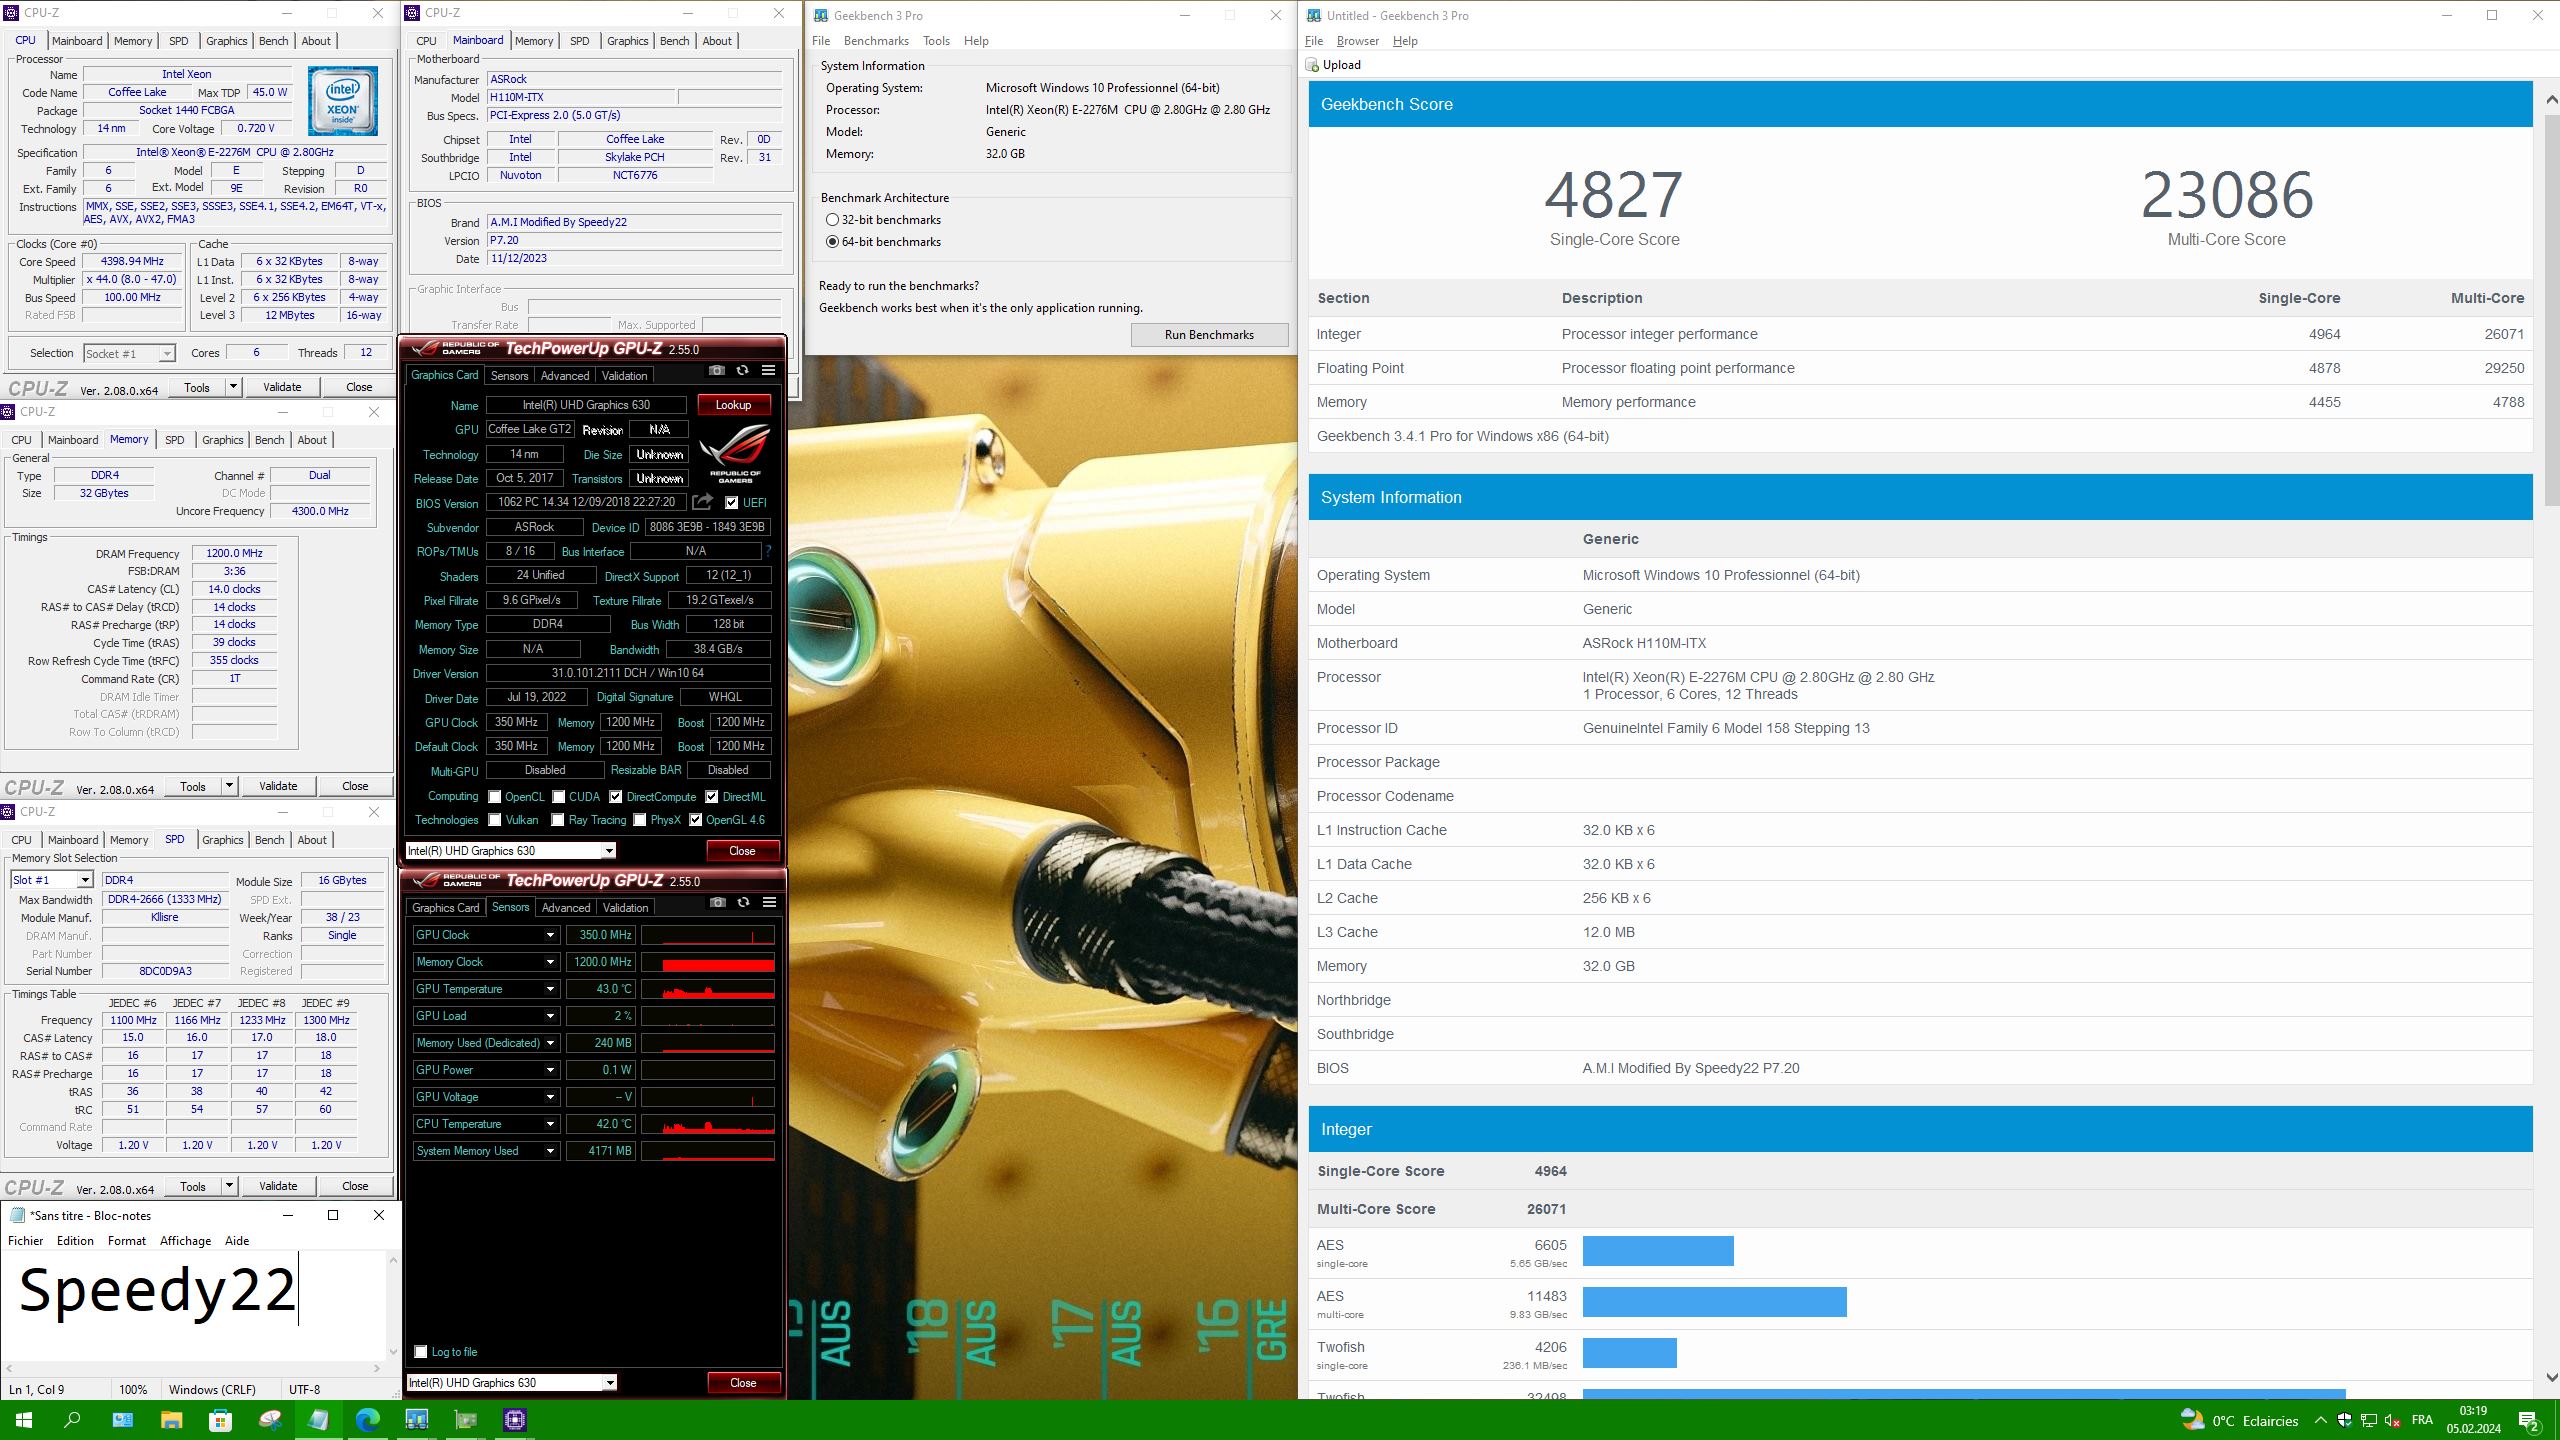2560x1440 pixels.
Task: Click the Notepad horizontal scrollbar
Action: pos(194,1368)
